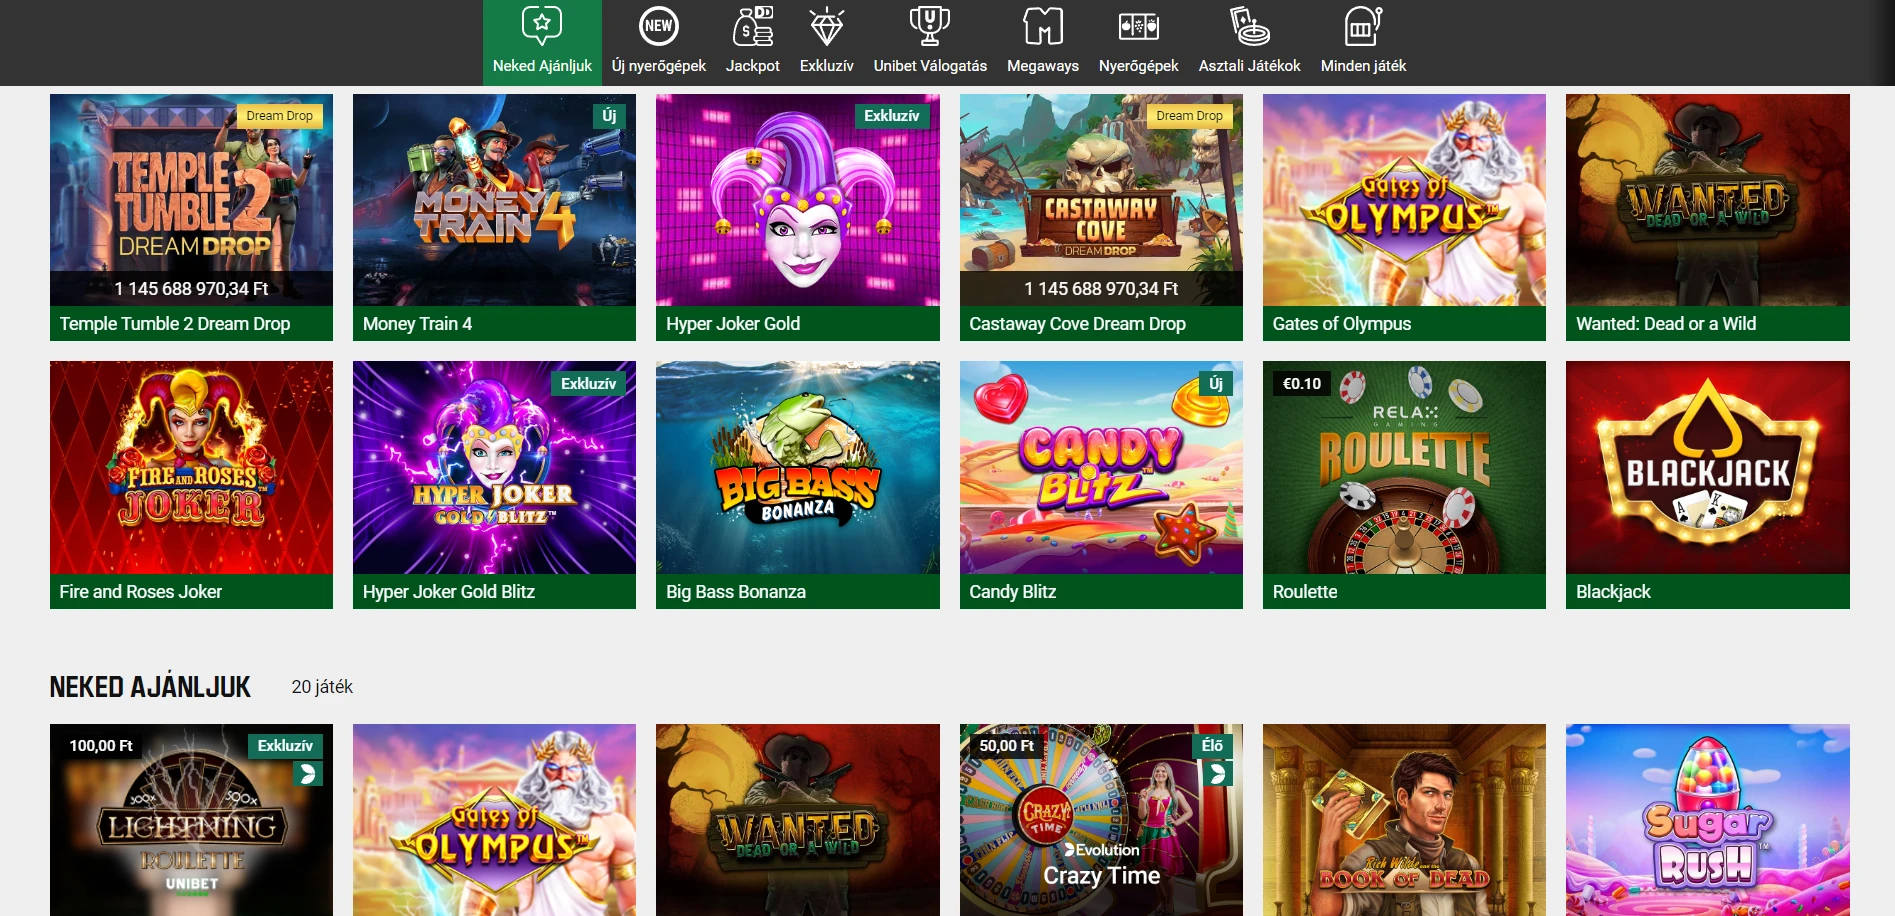
Task: Open Gates of Olympus in Neked Ajánljuk section
Action: [494, 820]
